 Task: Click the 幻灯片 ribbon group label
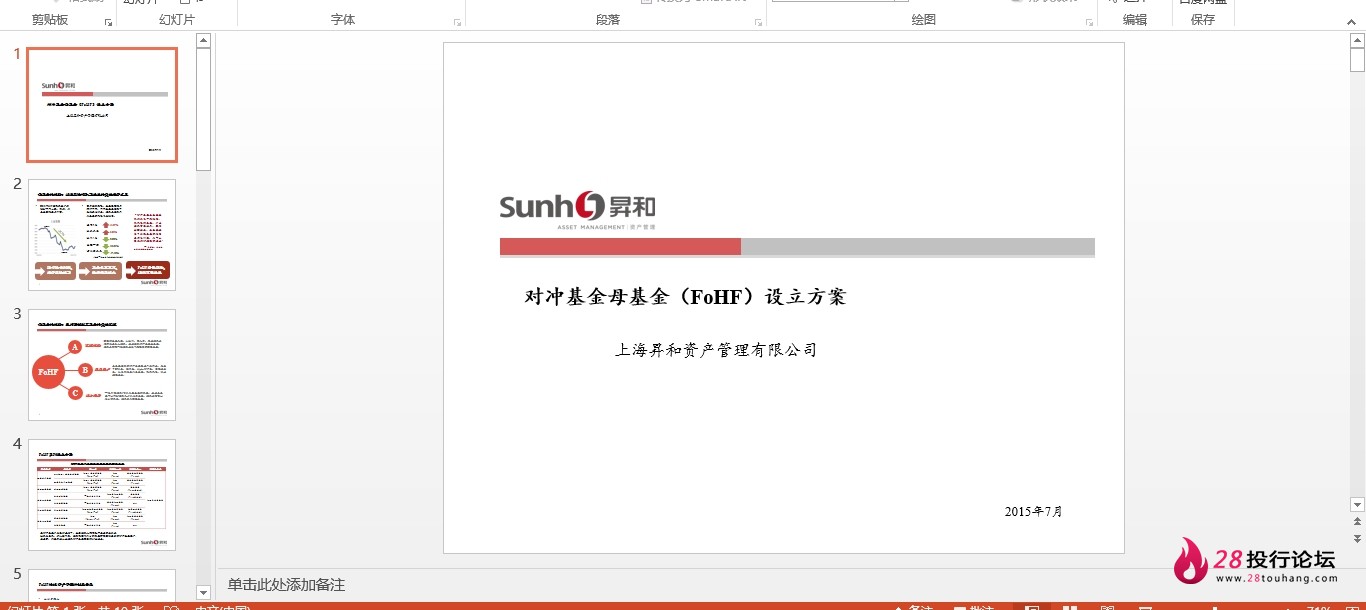pos(177,20)
